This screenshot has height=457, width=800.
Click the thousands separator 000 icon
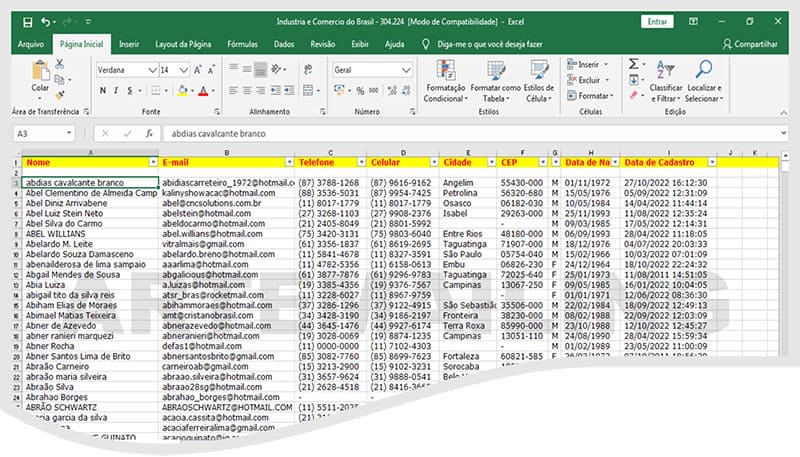[x=374, y=91]
